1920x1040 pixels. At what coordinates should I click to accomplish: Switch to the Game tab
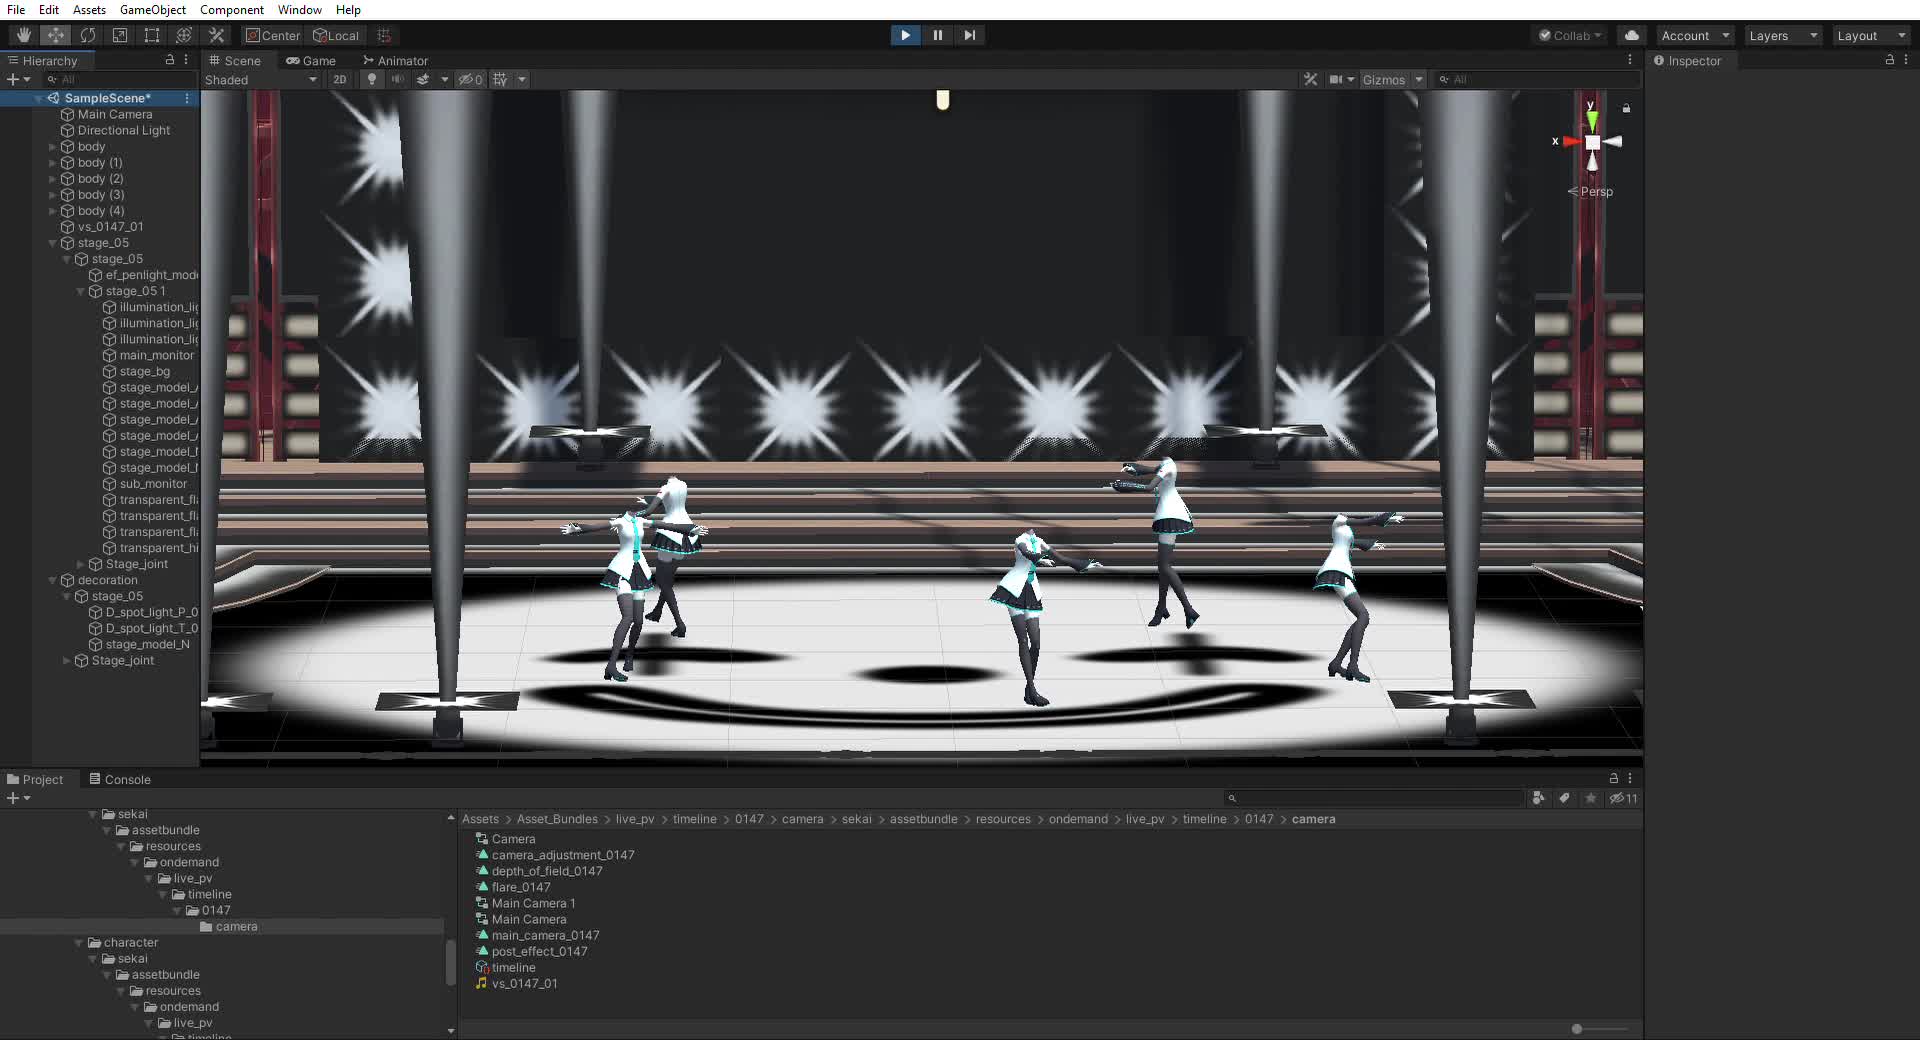tap(313, 60)
